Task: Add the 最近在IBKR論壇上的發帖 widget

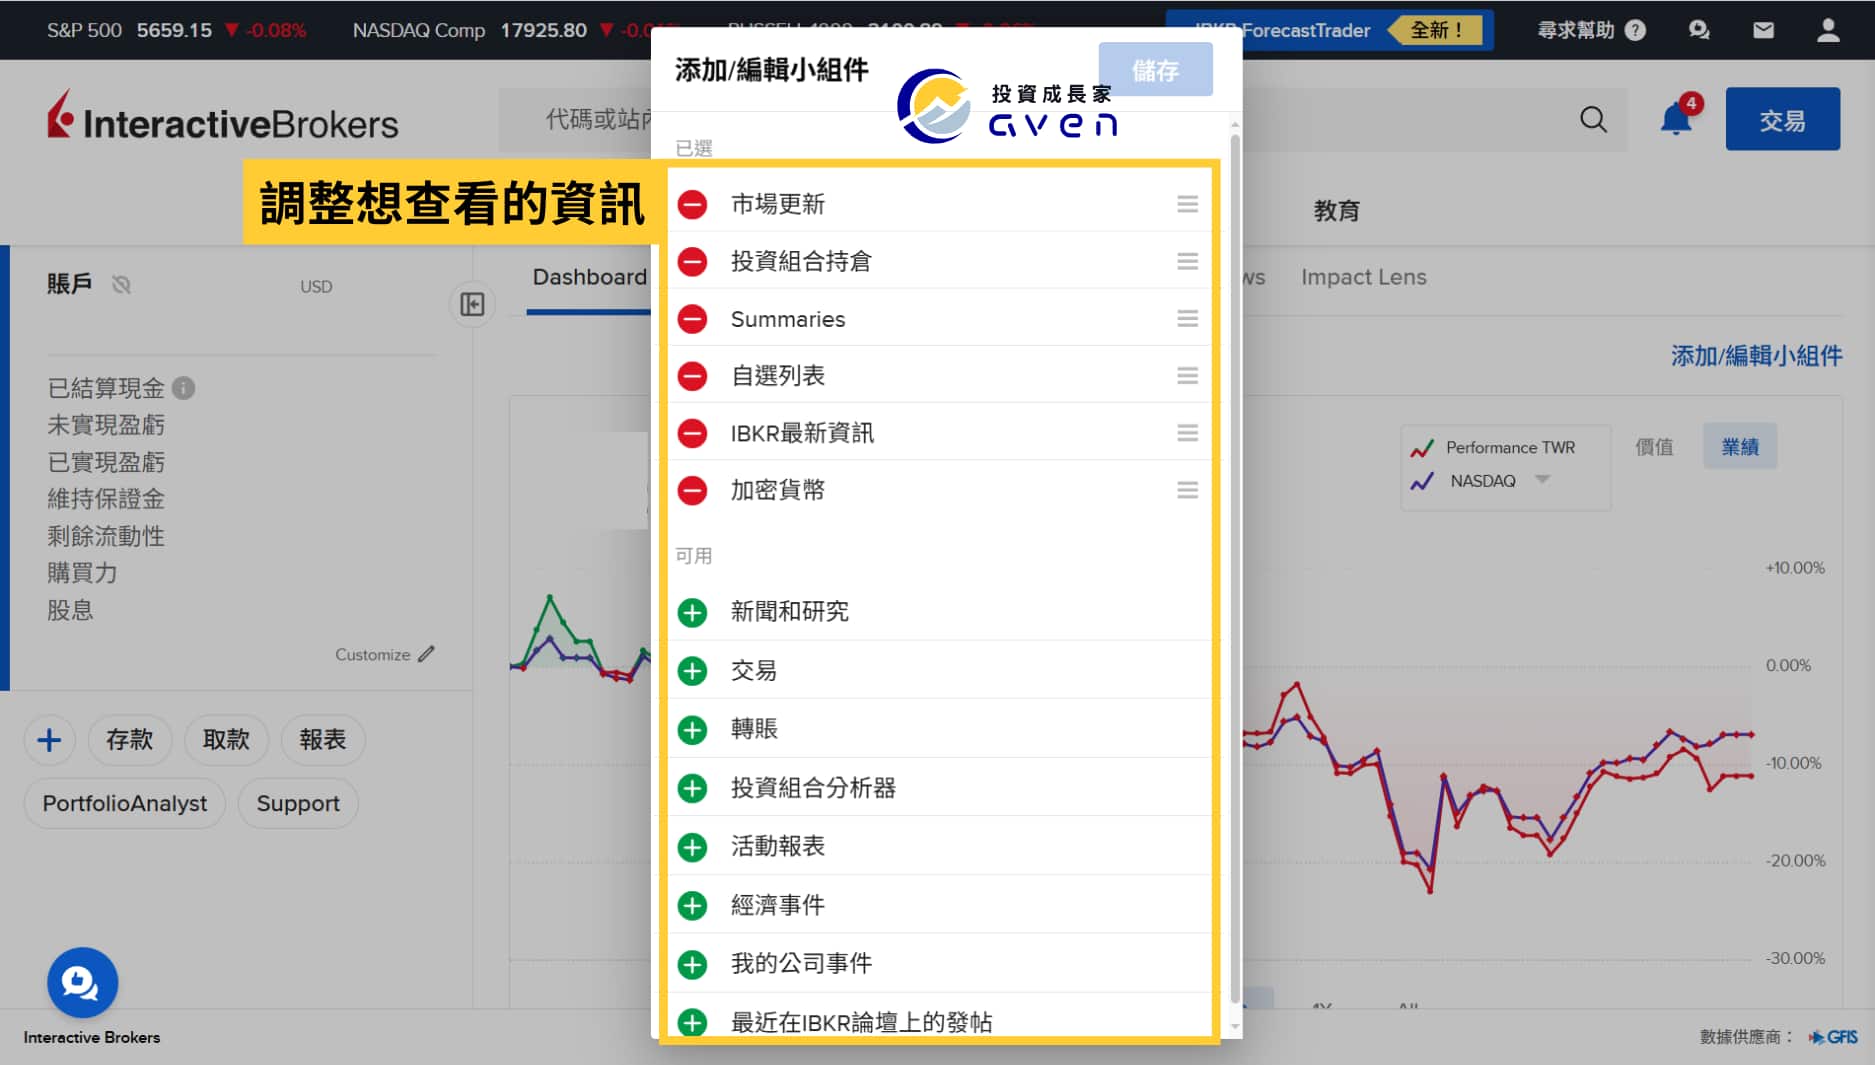Action: [692, 1022]
